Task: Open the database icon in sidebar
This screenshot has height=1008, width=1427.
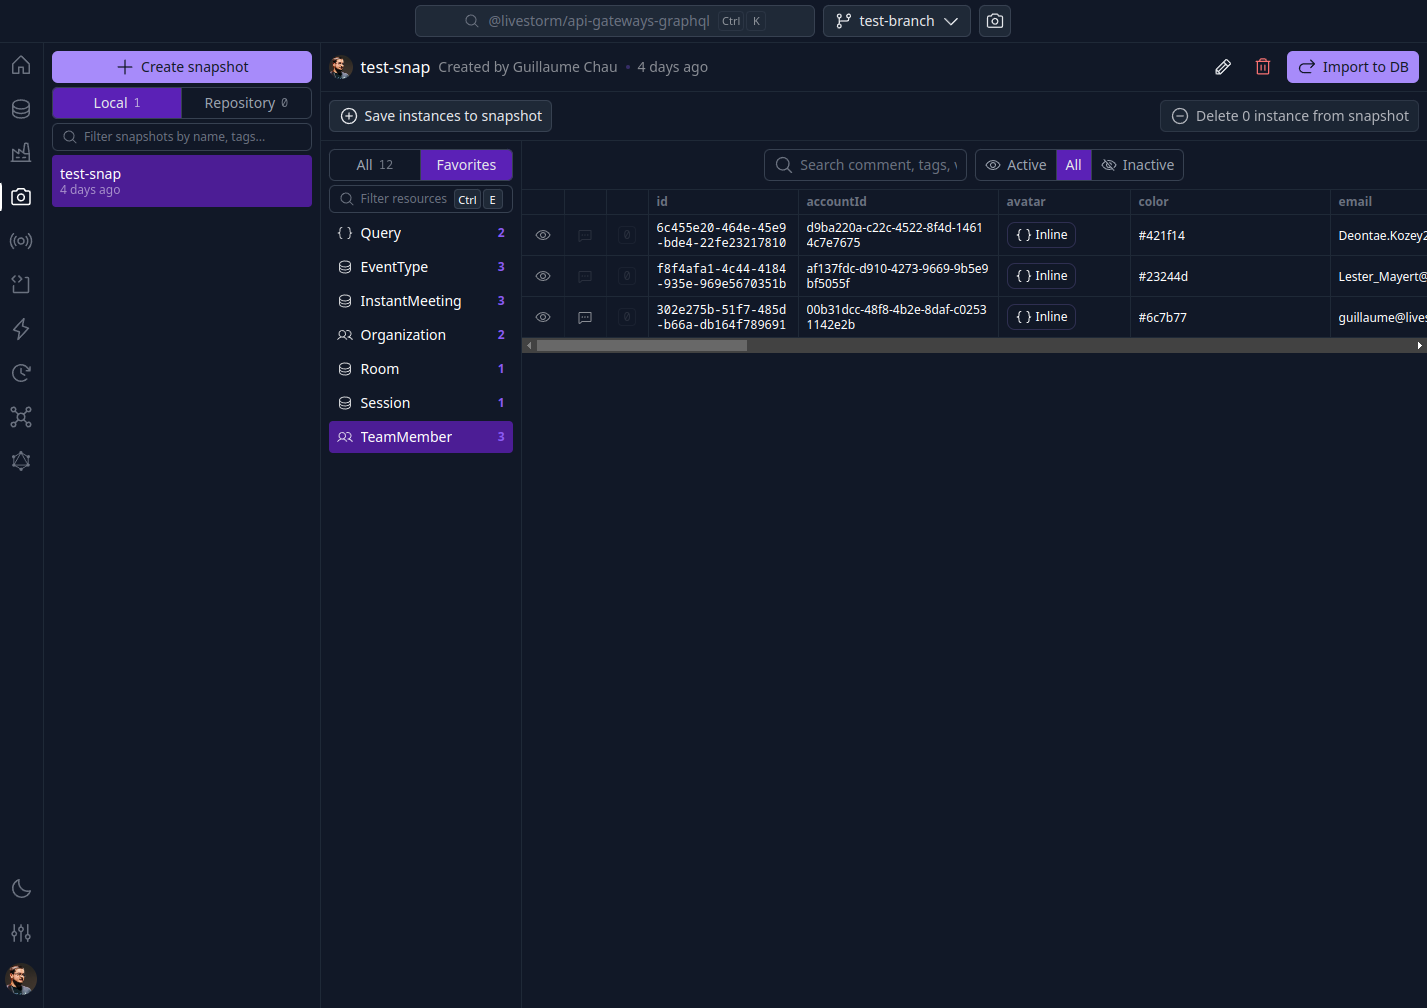Action: pyautogui.click(x=21, y=109)
